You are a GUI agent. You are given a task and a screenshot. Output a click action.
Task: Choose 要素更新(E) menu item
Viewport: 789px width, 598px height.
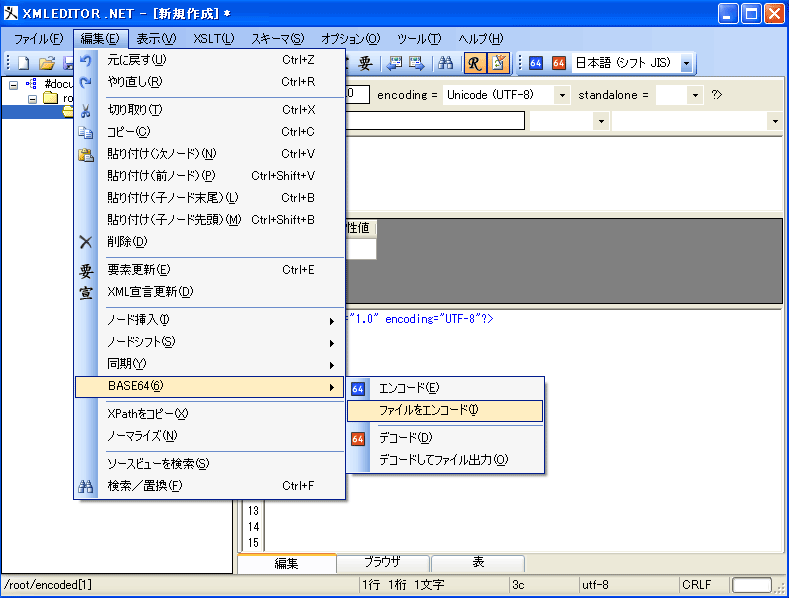(209, 270)
